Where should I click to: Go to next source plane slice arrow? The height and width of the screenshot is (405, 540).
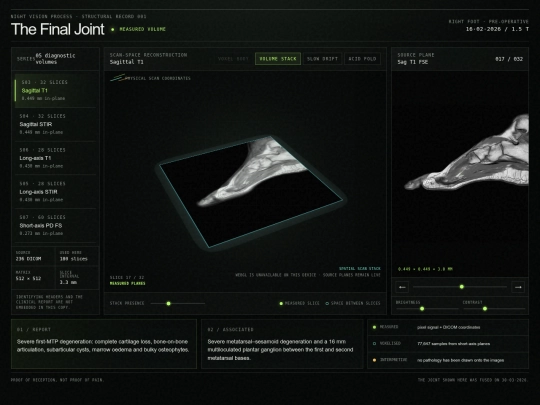tap(518, 287)
